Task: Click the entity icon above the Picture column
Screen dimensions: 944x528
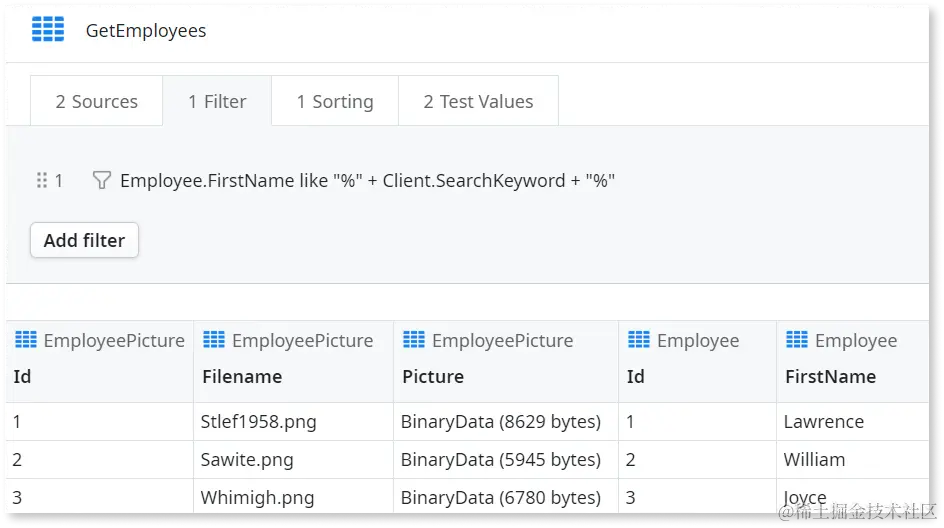Action: (x=414, y=340)
